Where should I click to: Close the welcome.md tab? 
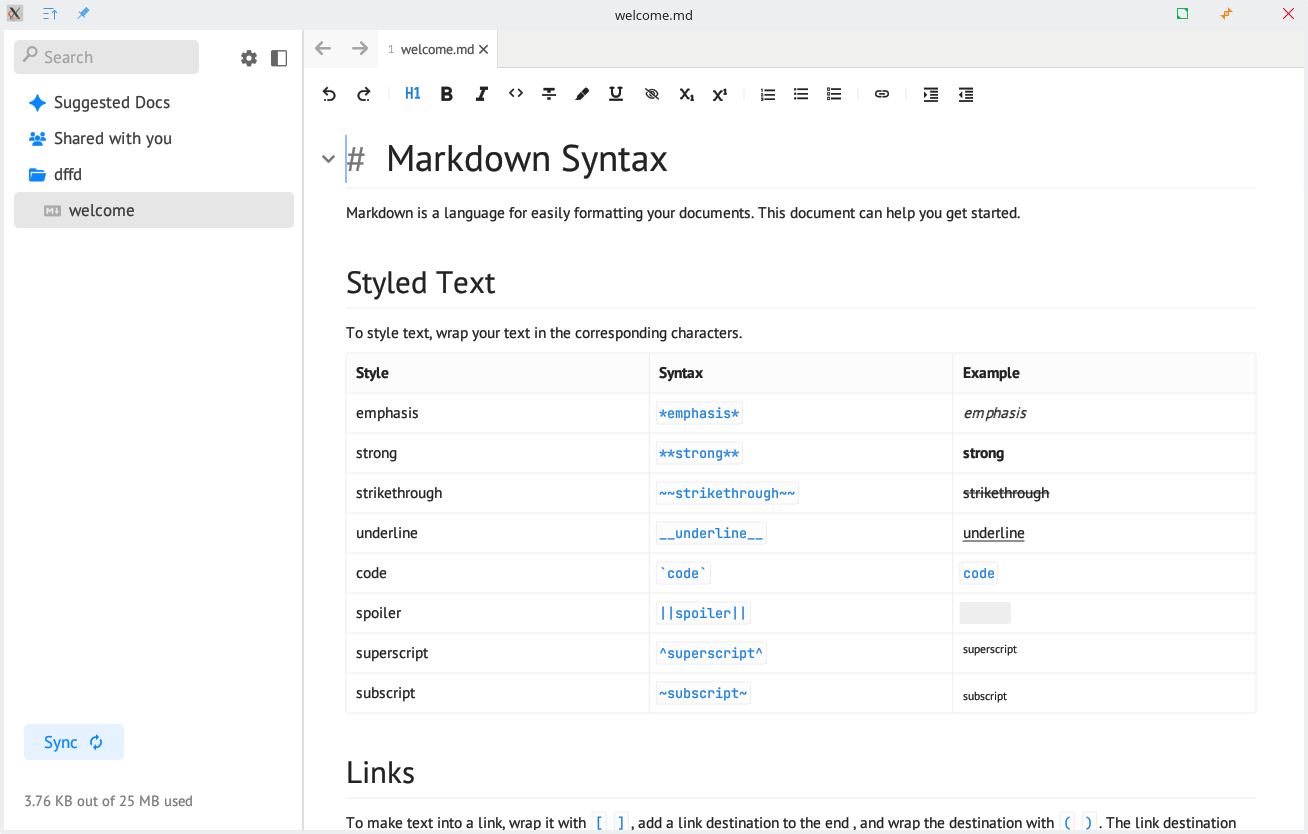click(484, 49)
